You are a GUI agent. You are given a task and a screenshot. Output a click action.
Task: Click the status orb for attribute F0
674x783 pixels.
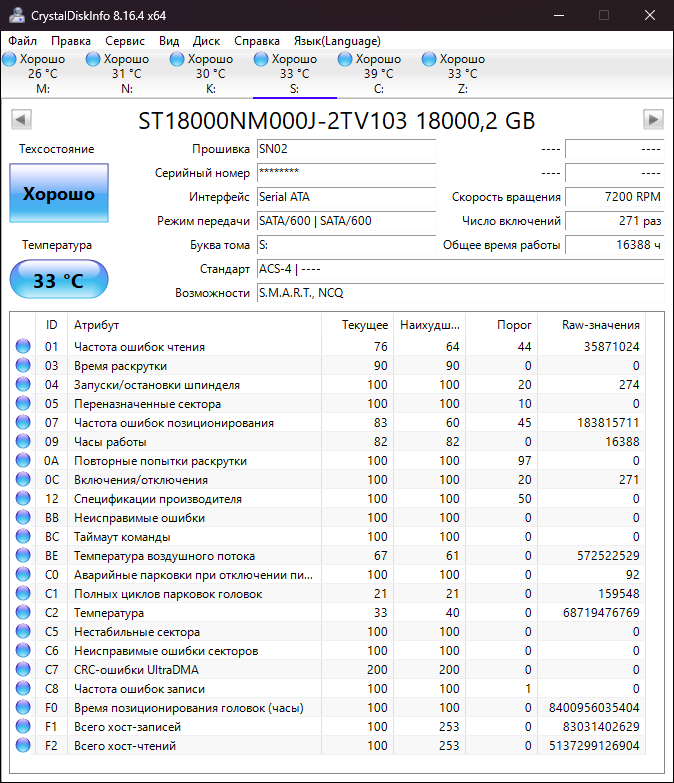[x=23, y=707]
